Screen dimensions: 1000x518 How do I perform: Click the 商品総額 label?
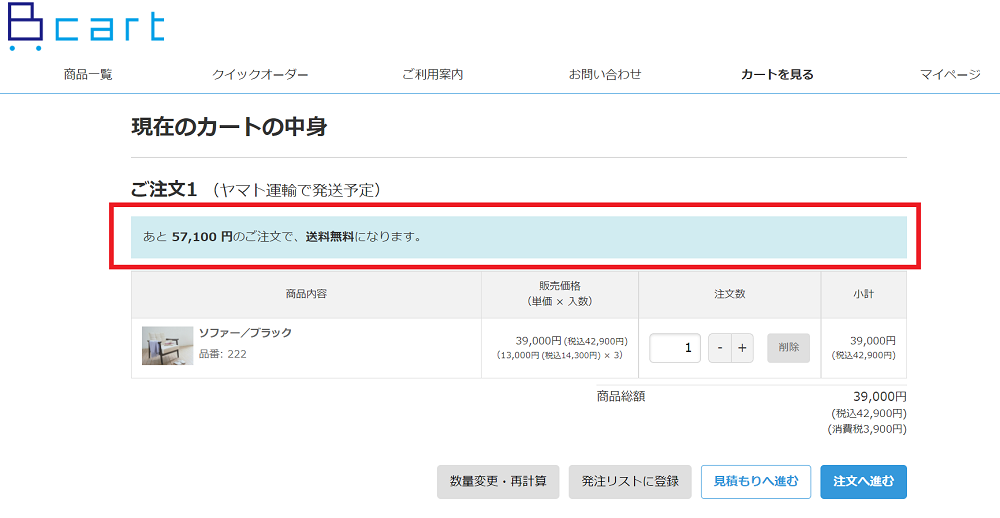[621, 397]
